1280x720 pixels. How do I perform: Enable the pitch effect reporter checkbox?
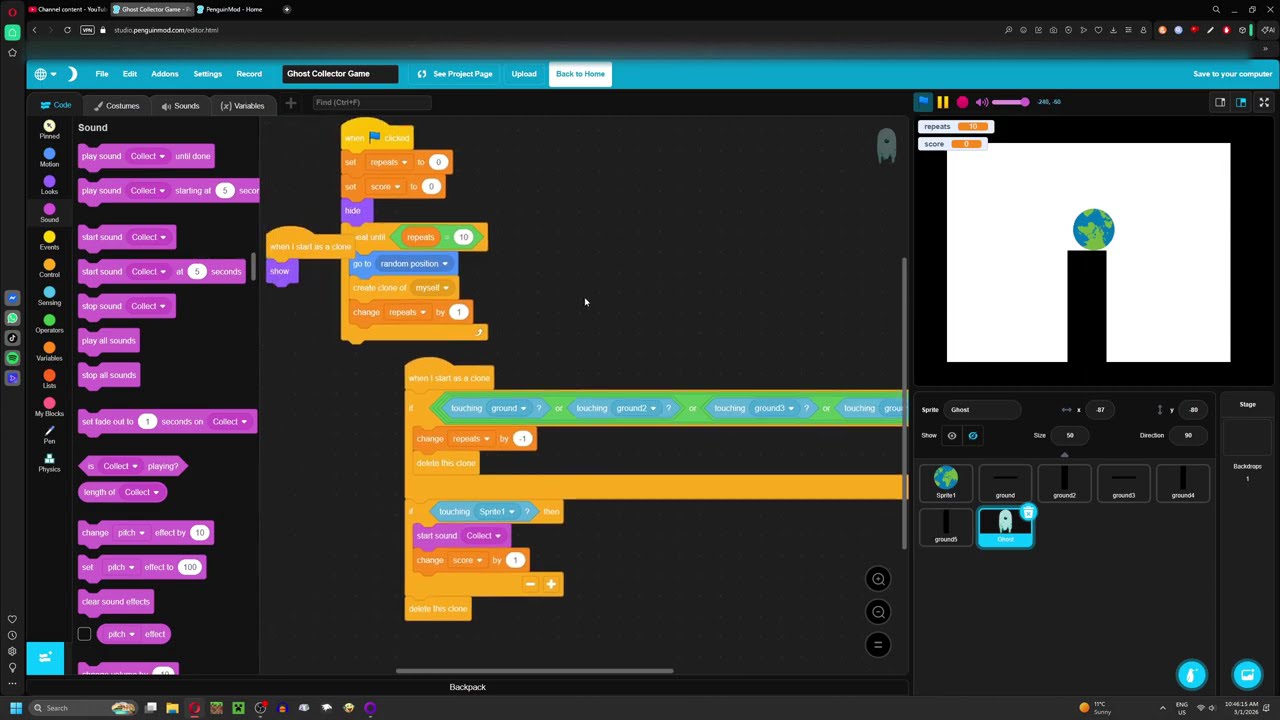coord(85,634)
